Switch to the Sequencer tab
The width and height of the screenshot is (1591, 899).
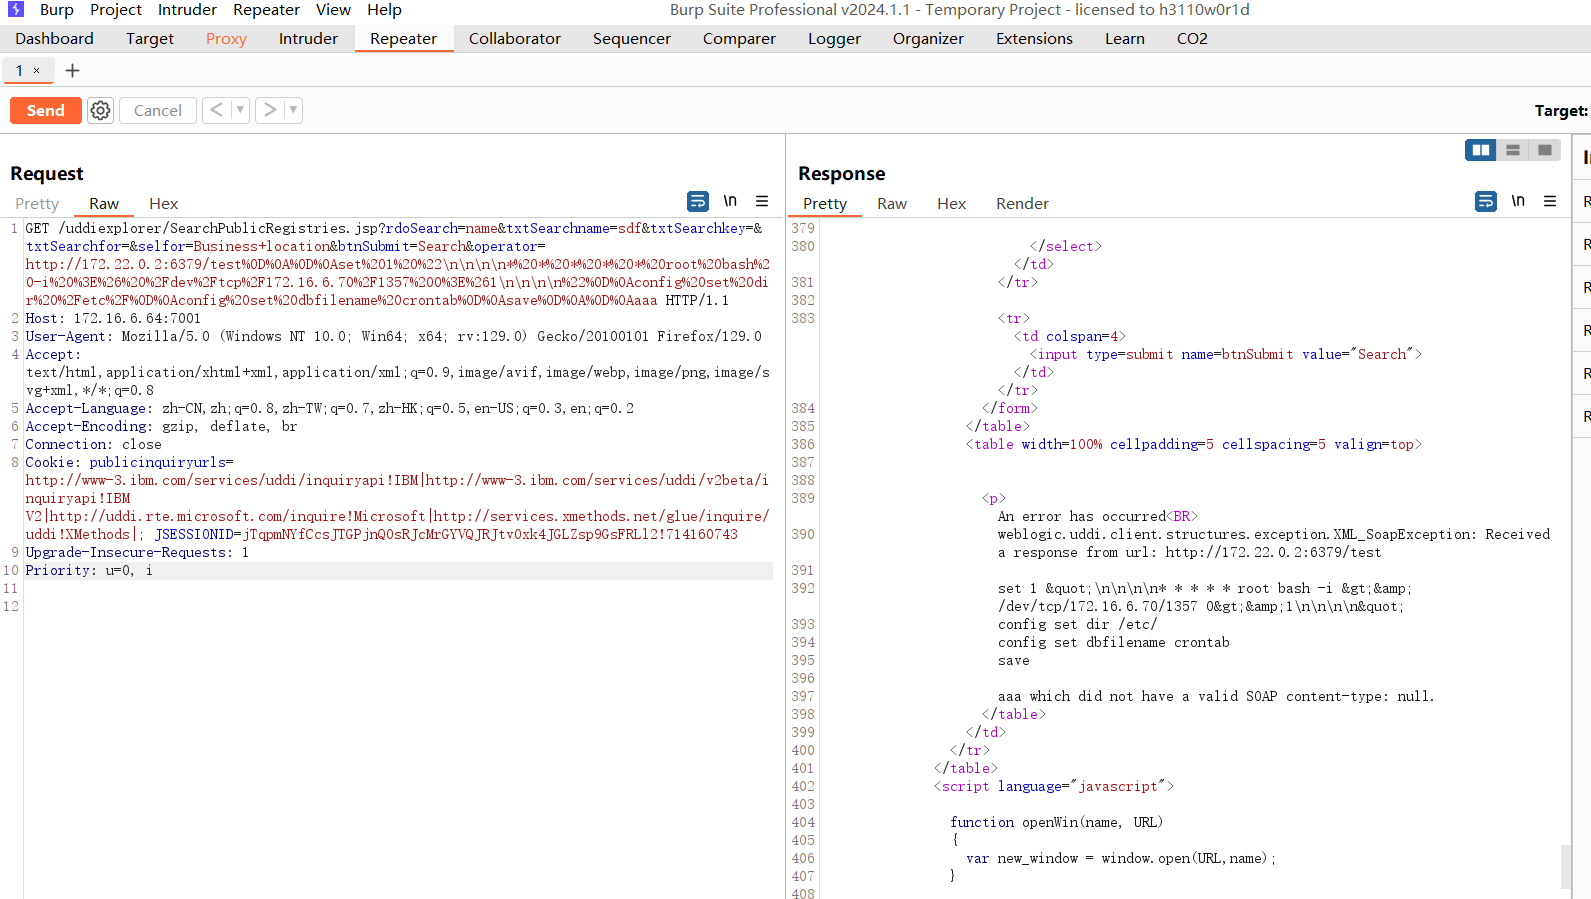632,39
